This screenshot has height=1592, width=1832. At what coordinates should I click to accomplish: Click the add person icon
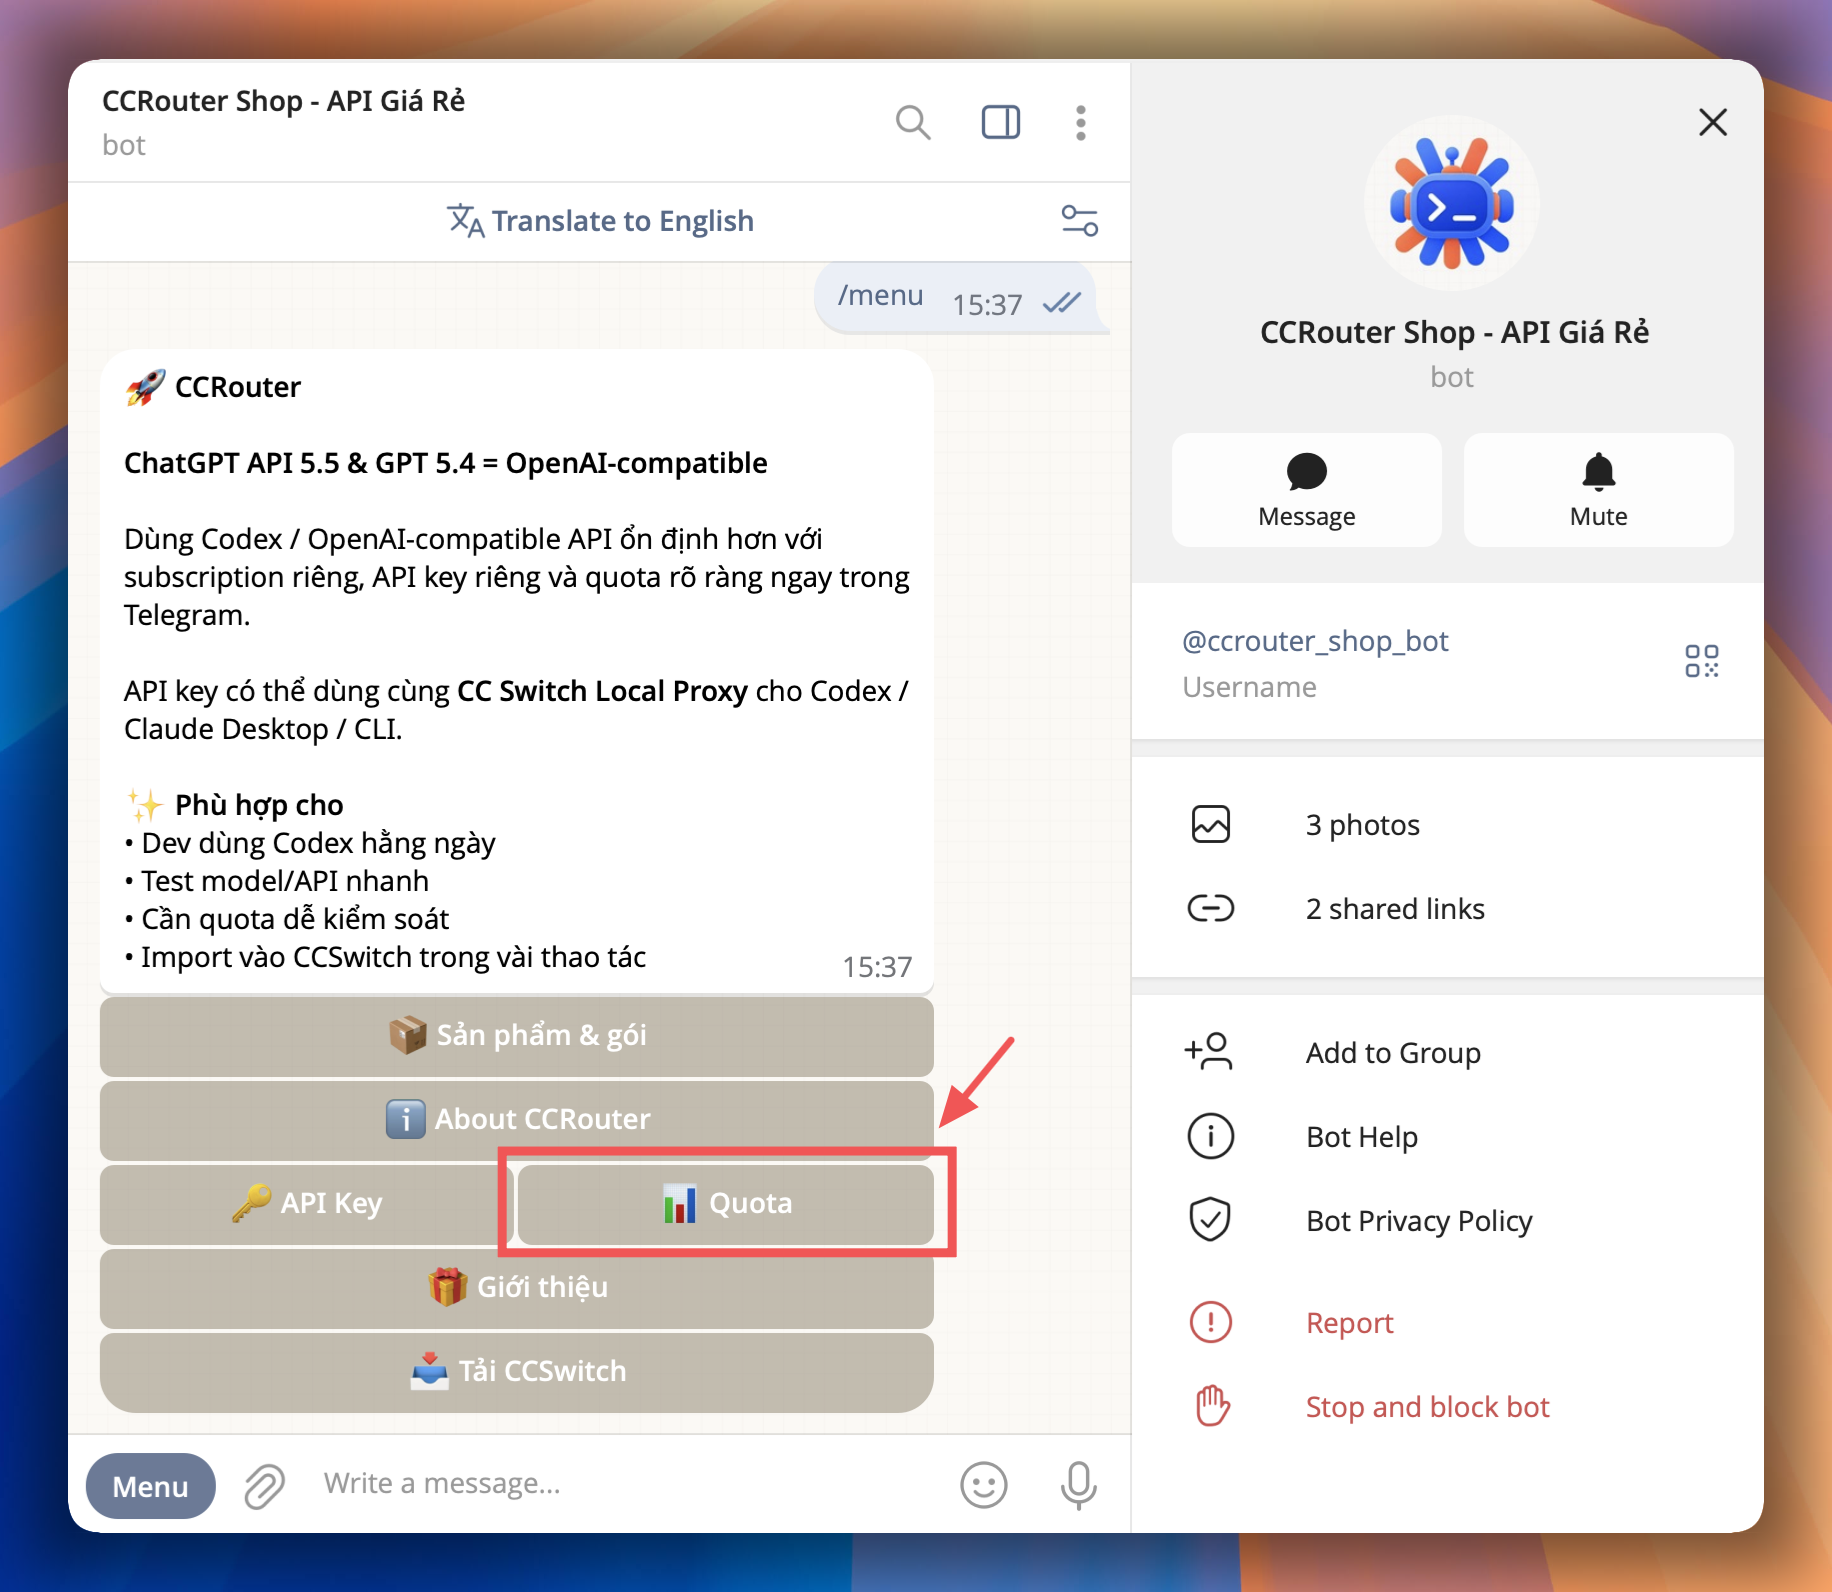1208,1052
